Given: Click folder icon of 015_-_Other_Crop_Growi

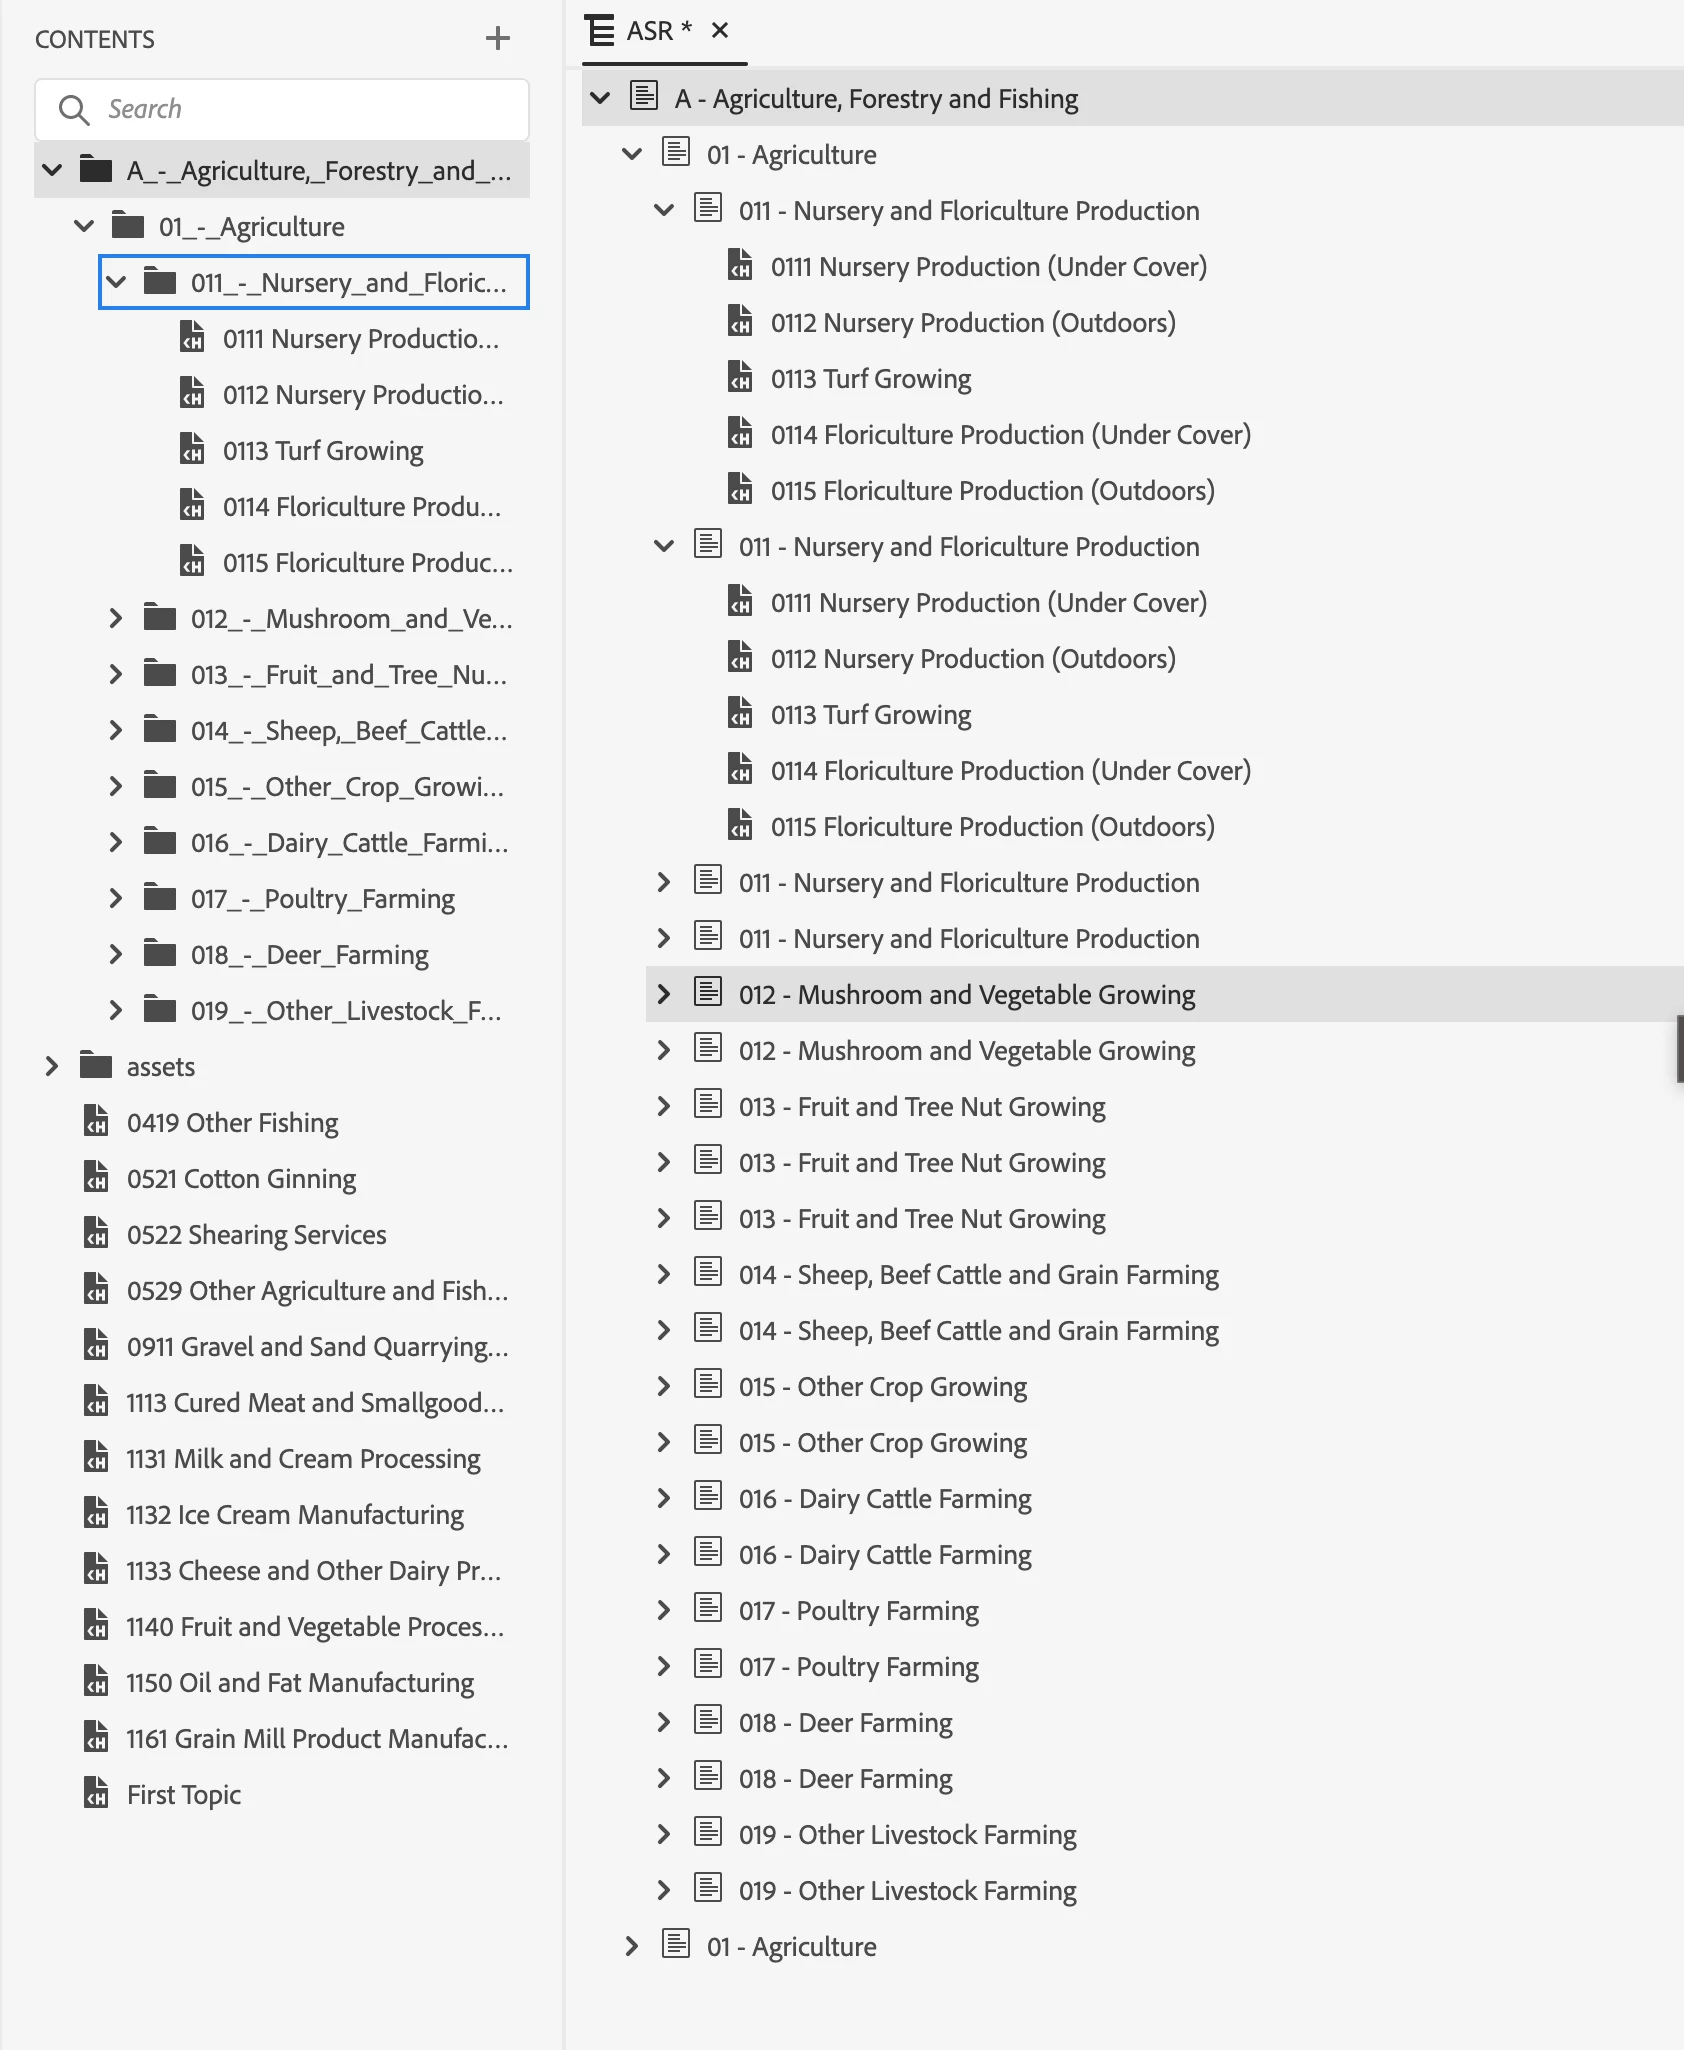Looking at the screenshot, I should tap(160, 785).
